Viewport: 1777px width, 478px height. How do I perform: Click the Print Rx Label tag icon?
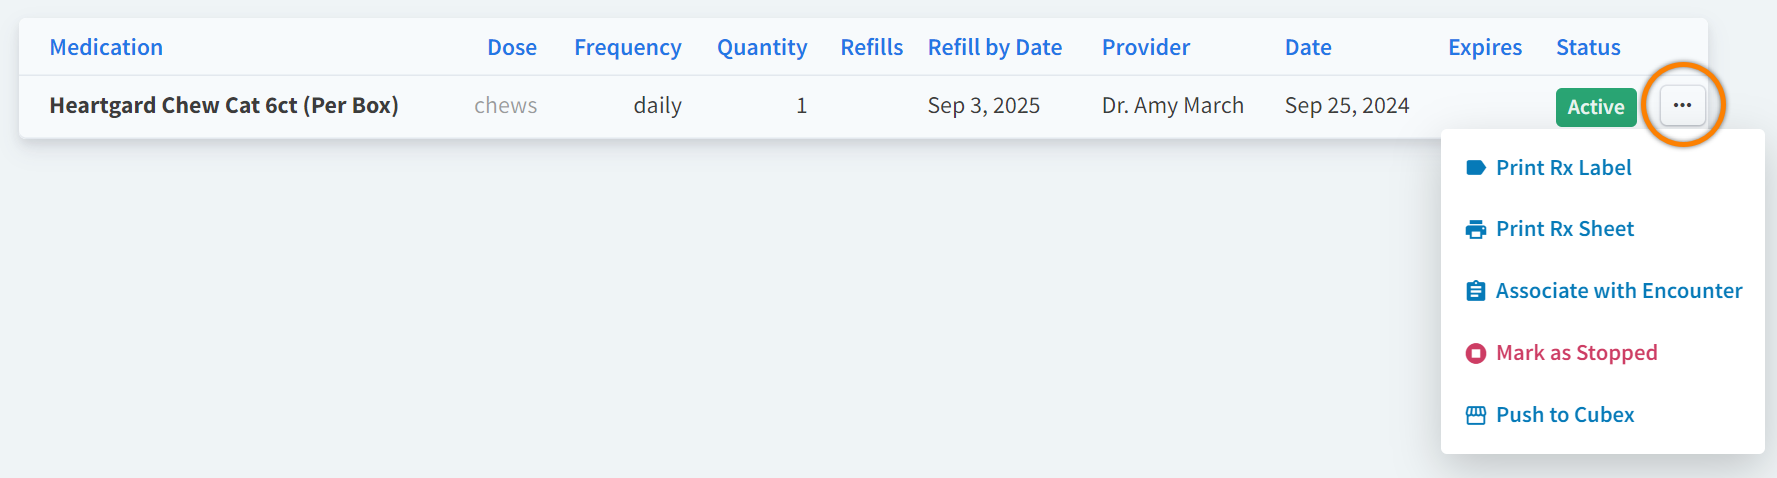[1475, 168]
